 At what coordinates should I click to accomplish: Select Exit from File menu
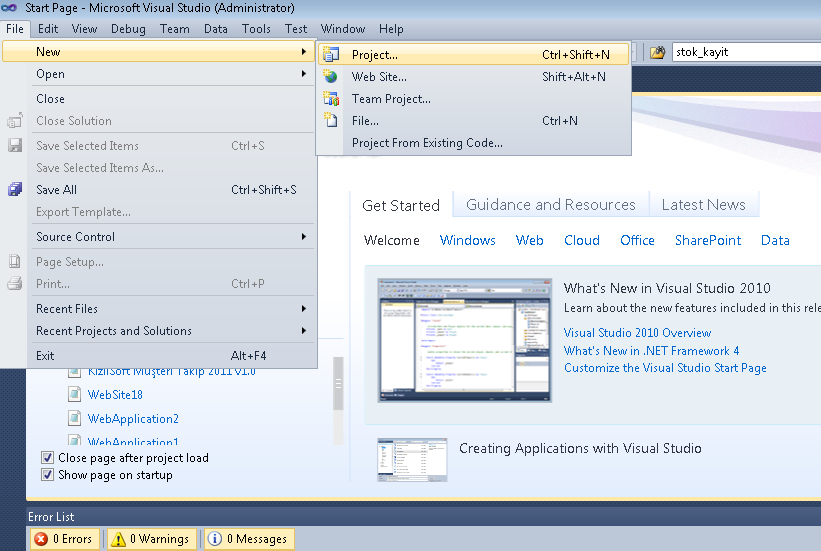(x=159, y=356)
